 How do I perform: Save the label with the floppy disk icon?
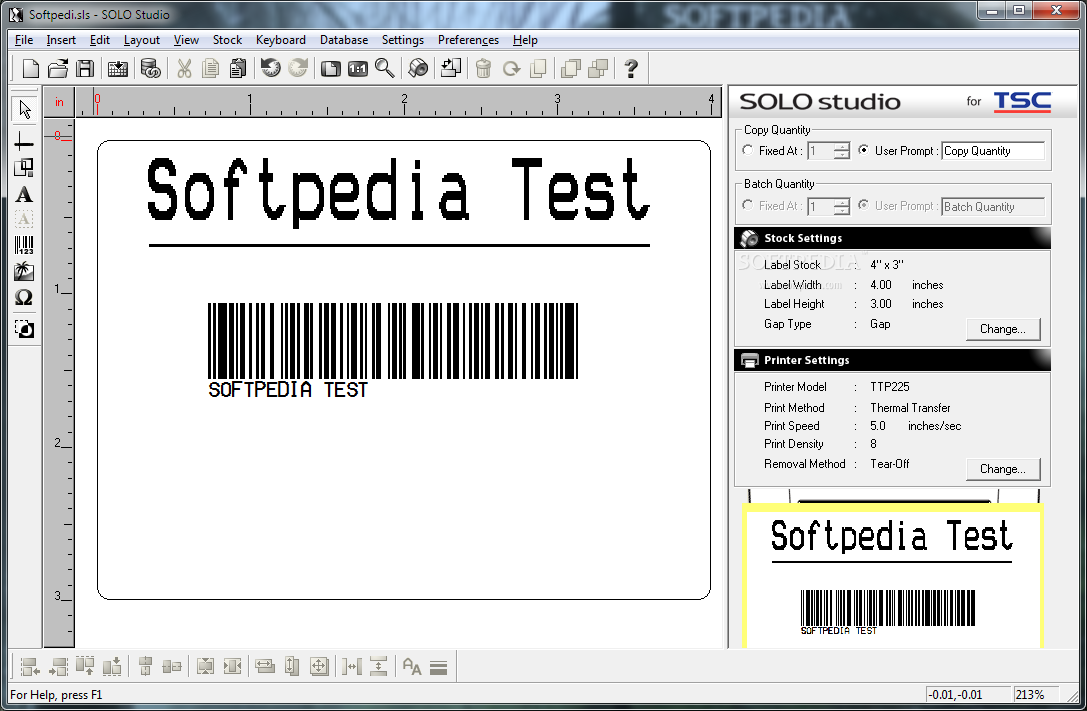(85, 68)
